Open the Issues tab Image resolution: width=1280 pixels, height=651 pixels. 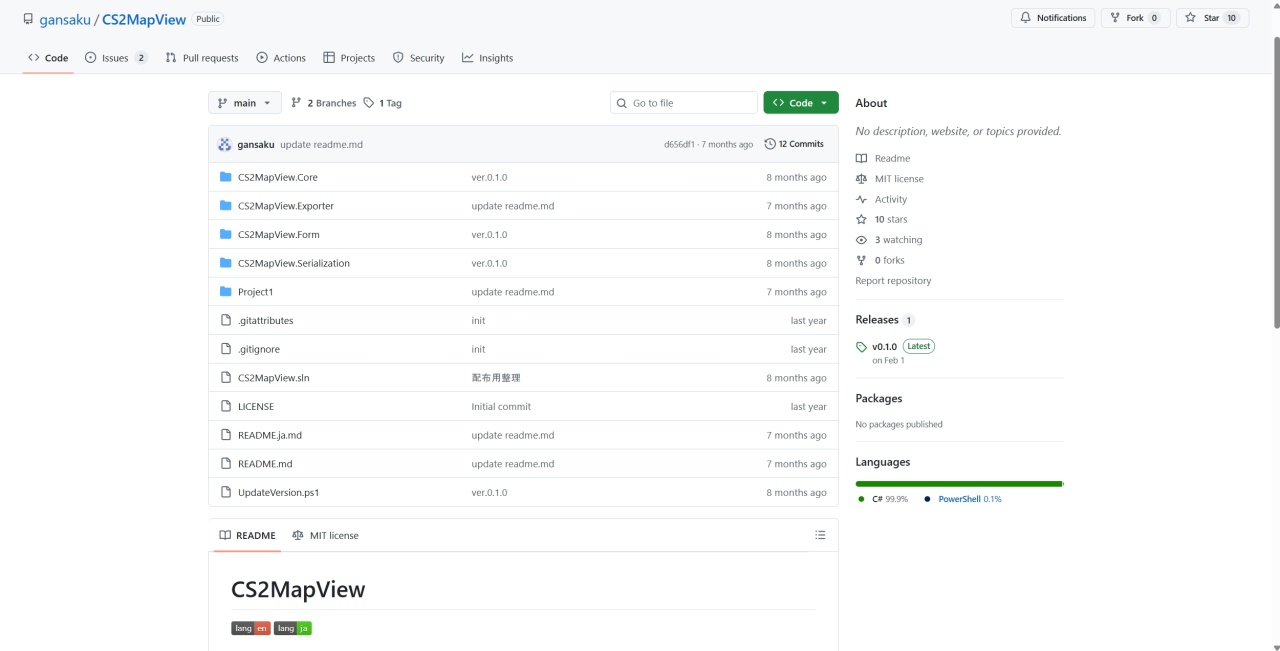[x=116, y=58]
